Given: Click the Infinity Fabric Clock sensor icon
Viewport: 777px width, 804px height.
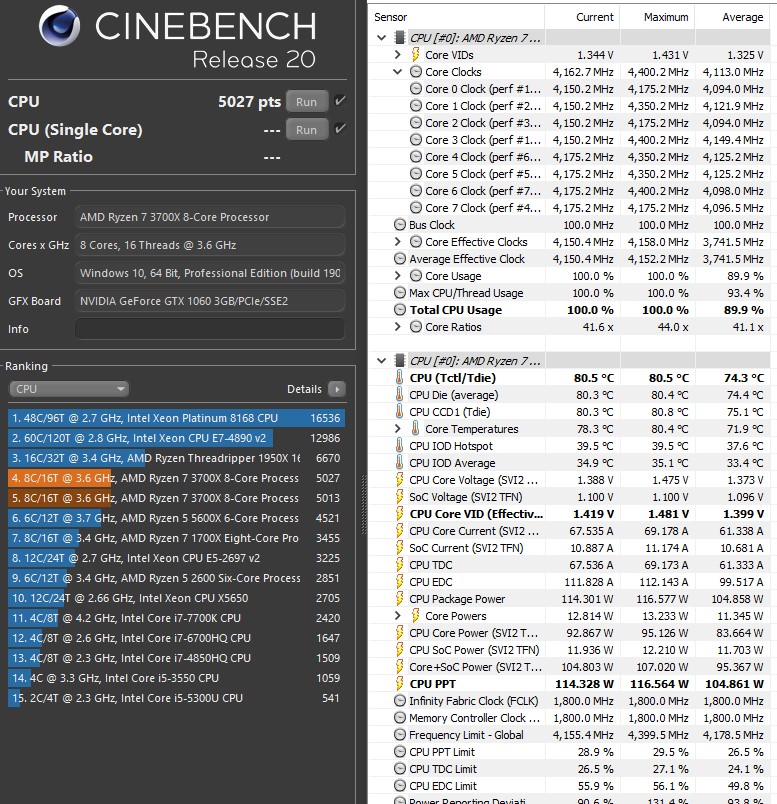Looking at the screenshot, I should 400,701.
